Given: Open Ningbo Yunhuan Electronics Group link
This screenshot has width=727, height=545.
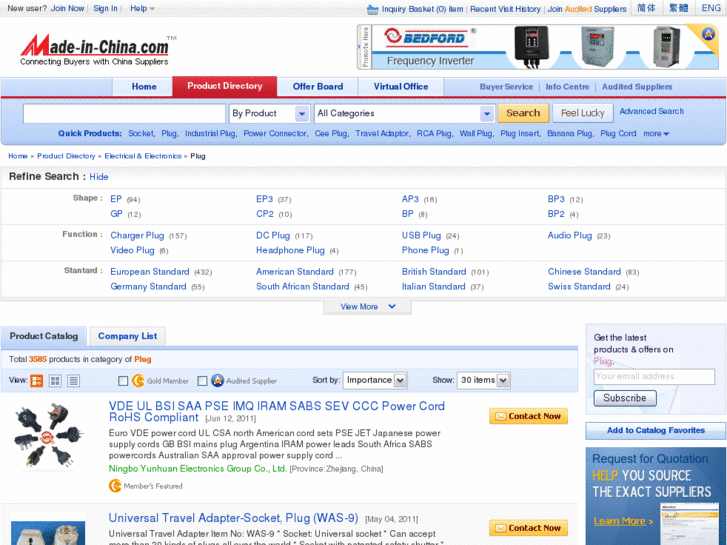Looking at the screenshot, I should click(198, 468).
